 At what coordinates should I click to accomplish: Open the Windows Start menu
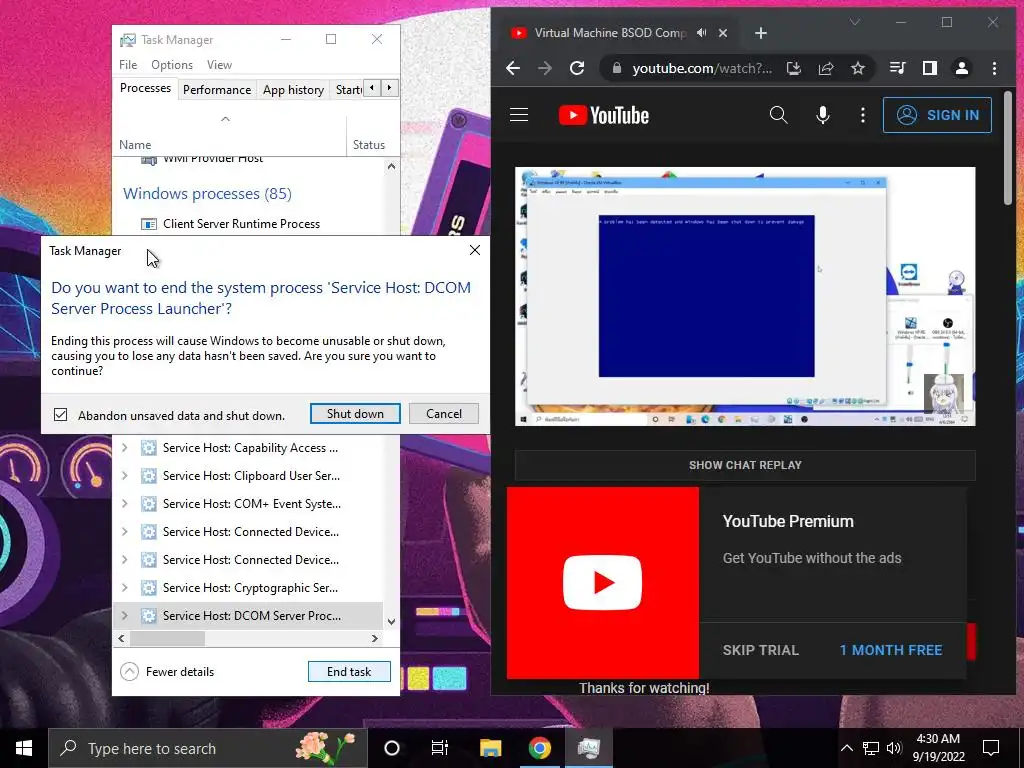point(24,748)
